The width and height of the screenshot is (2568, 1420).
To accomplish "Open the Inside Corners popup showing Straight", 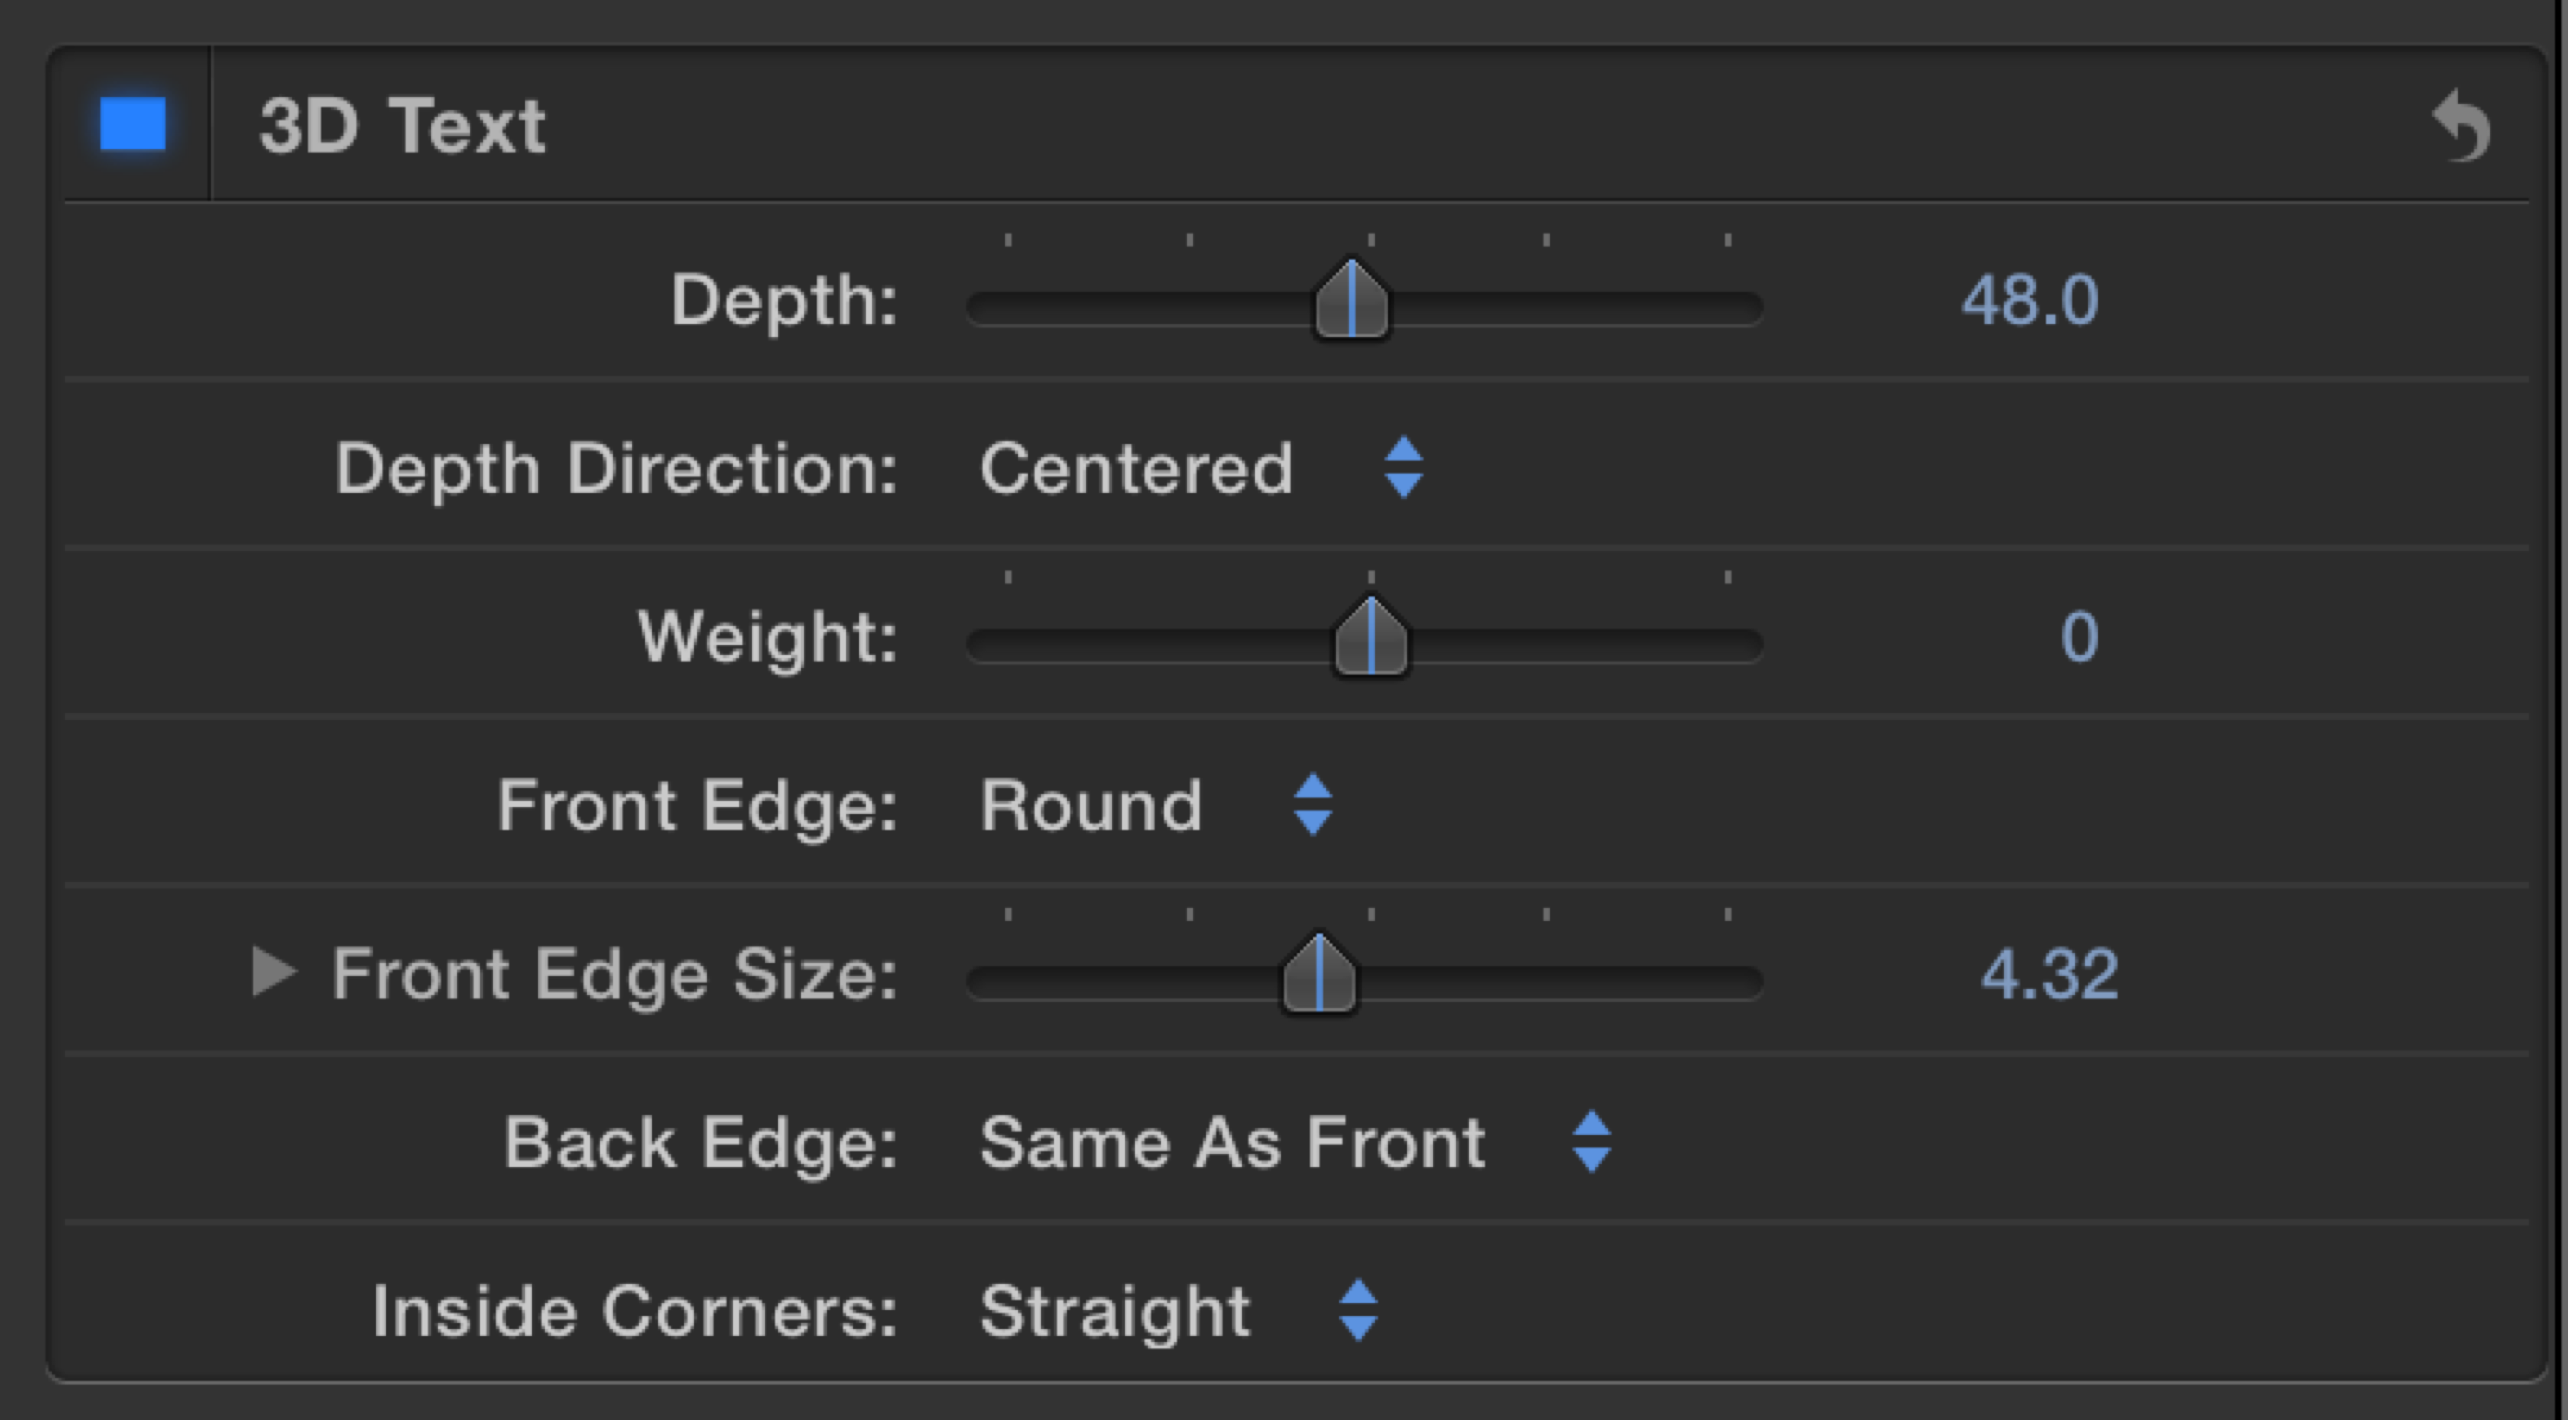I will (1115, 1311).
